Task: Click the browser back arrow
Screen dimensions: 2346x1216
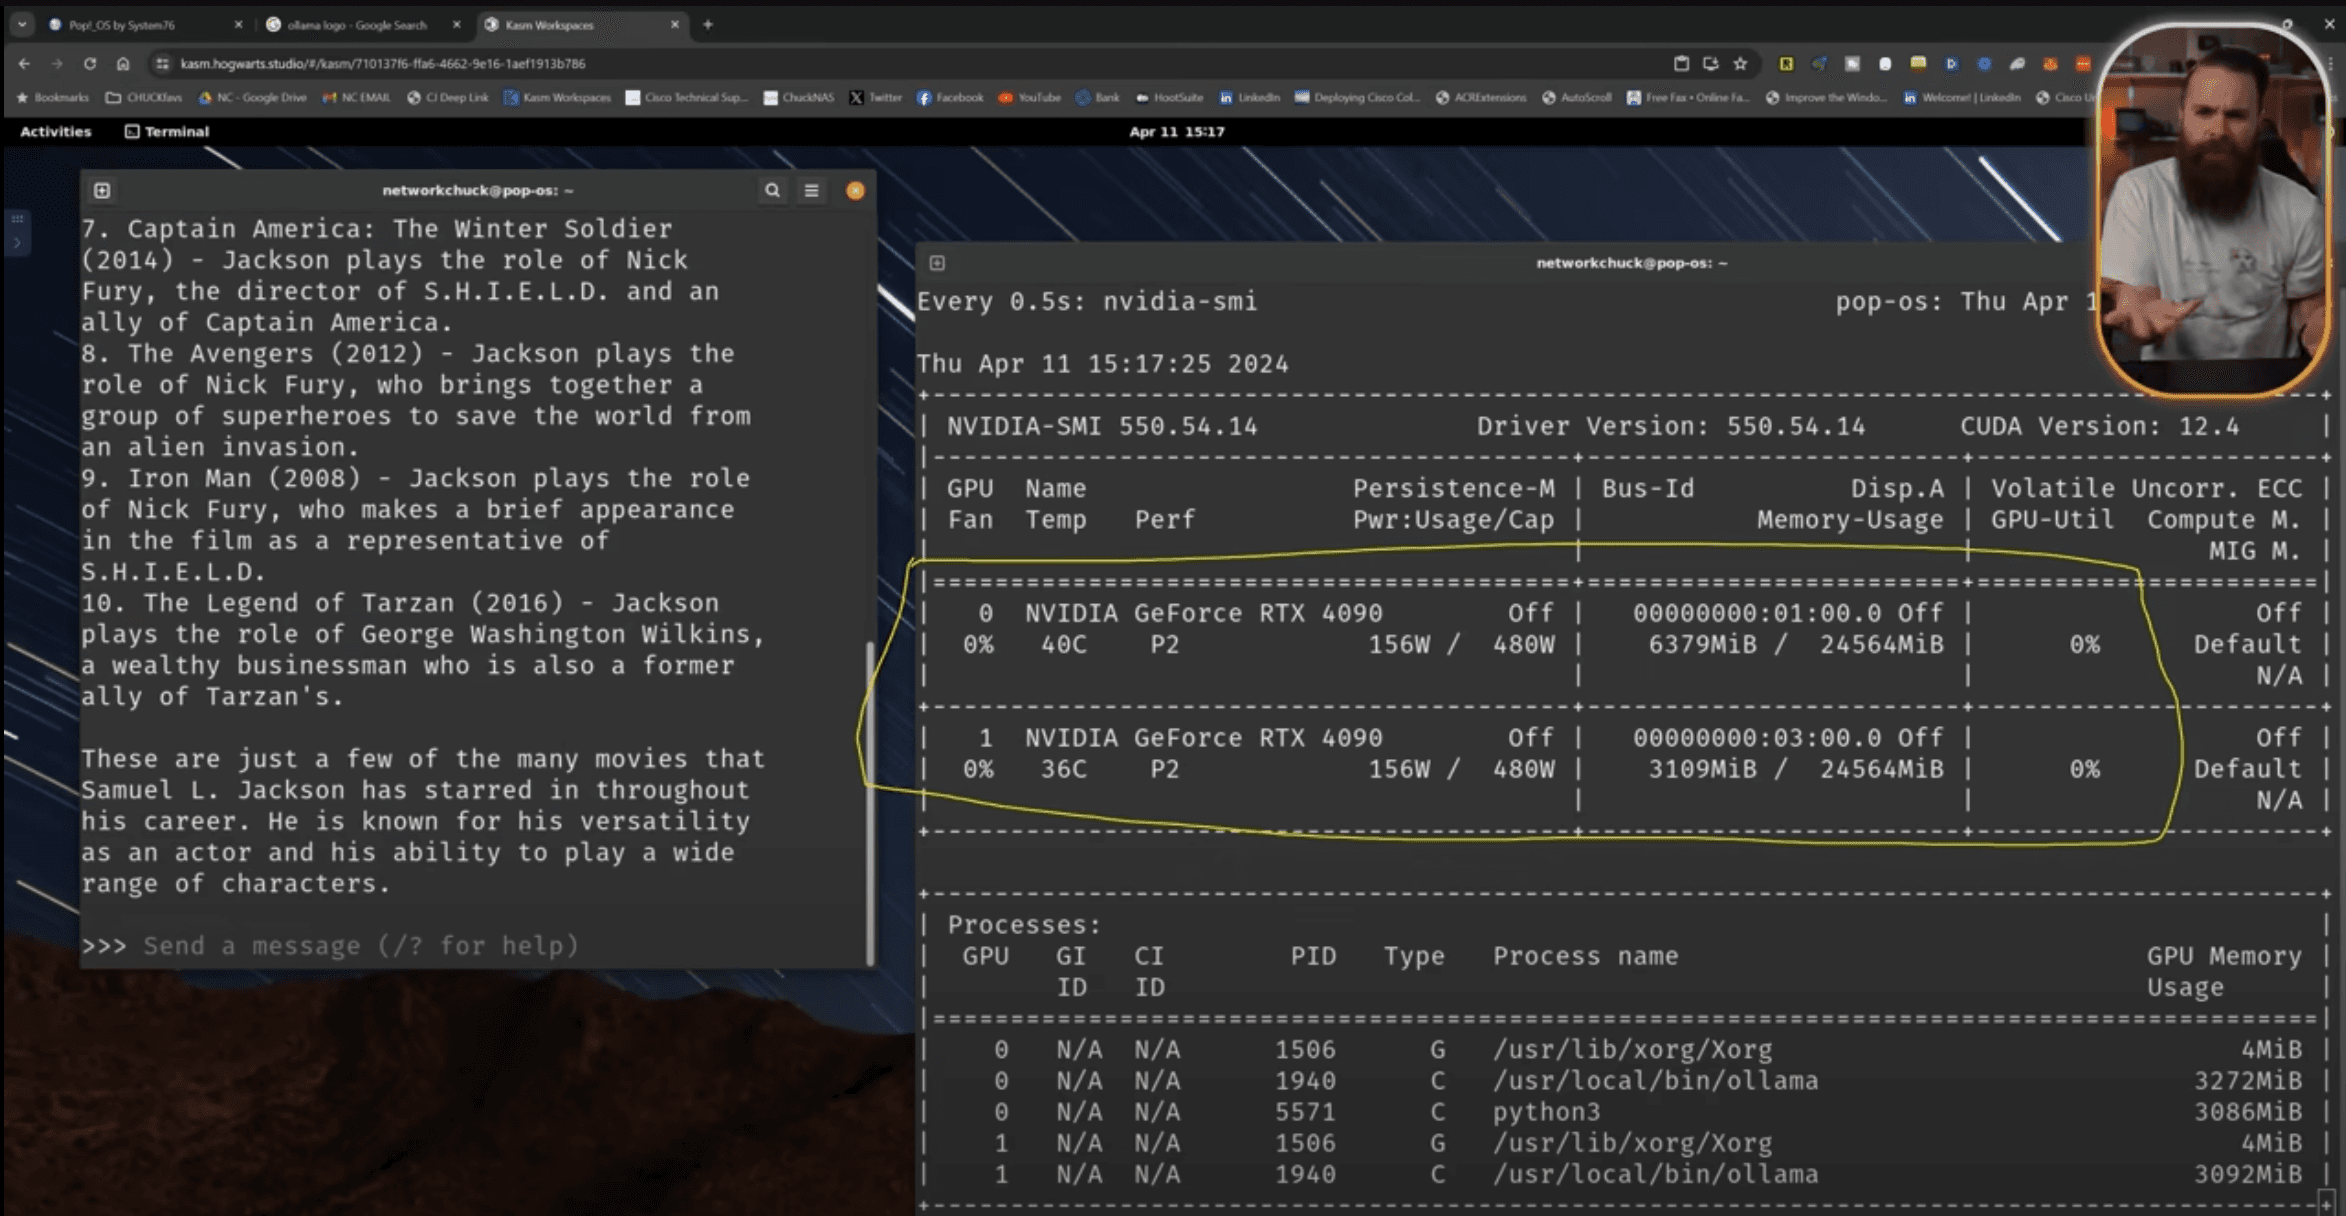Action: pos(24,63)
